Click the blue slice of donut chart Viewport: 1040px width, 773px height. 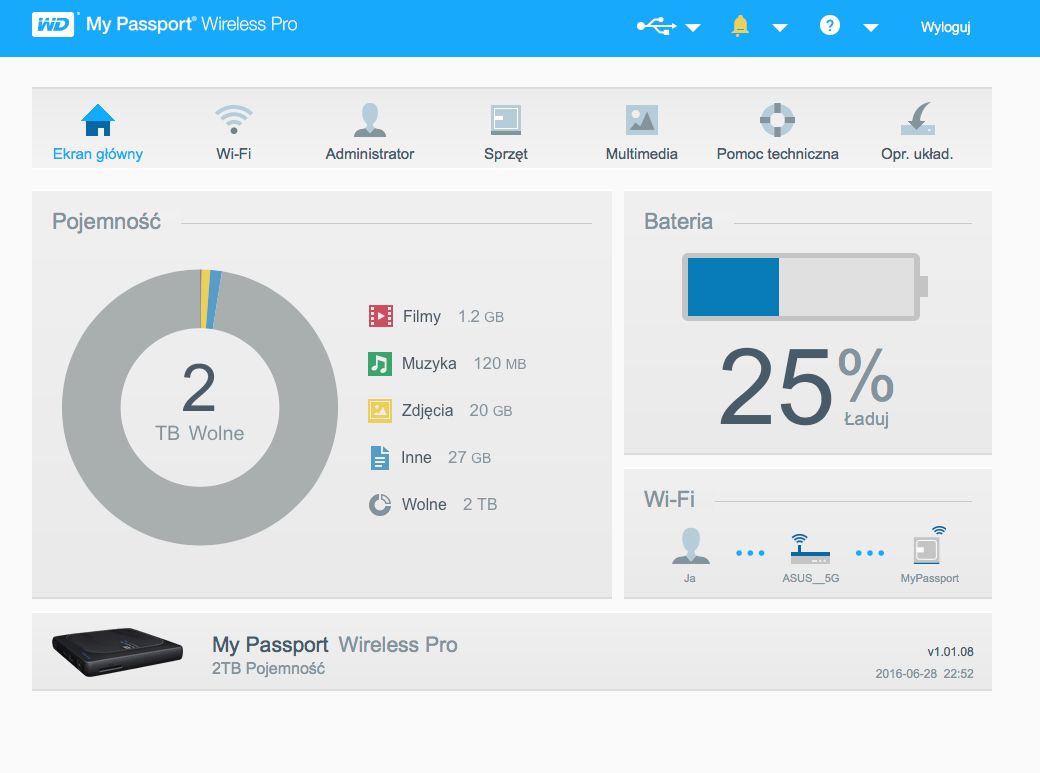214,299
